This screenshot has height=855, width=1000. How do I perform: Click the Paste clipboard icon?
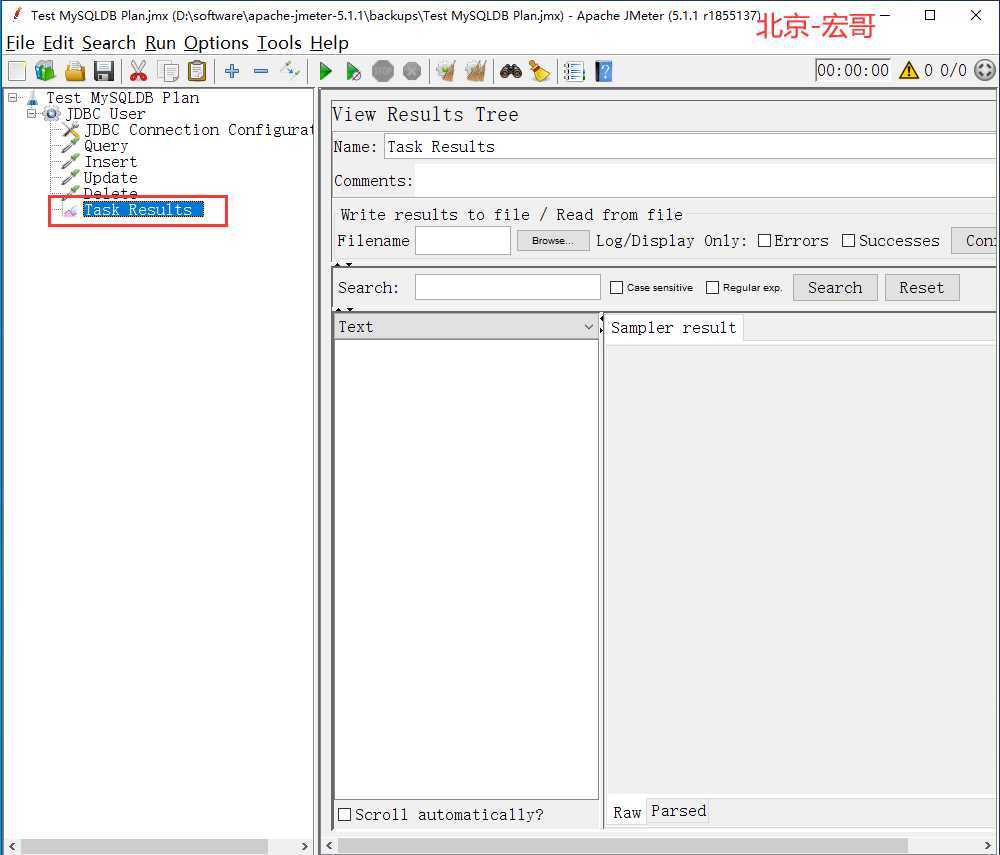198,71
